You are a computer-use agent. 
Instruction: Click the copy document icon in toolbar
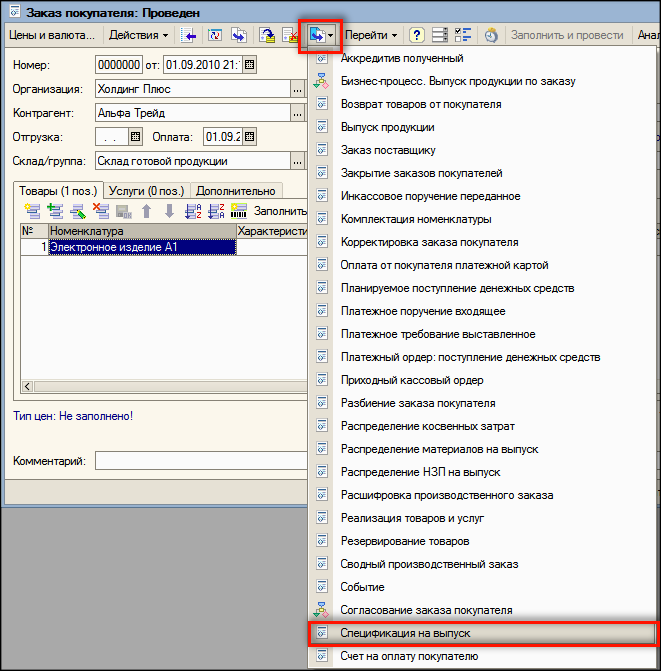coord(239,35)
